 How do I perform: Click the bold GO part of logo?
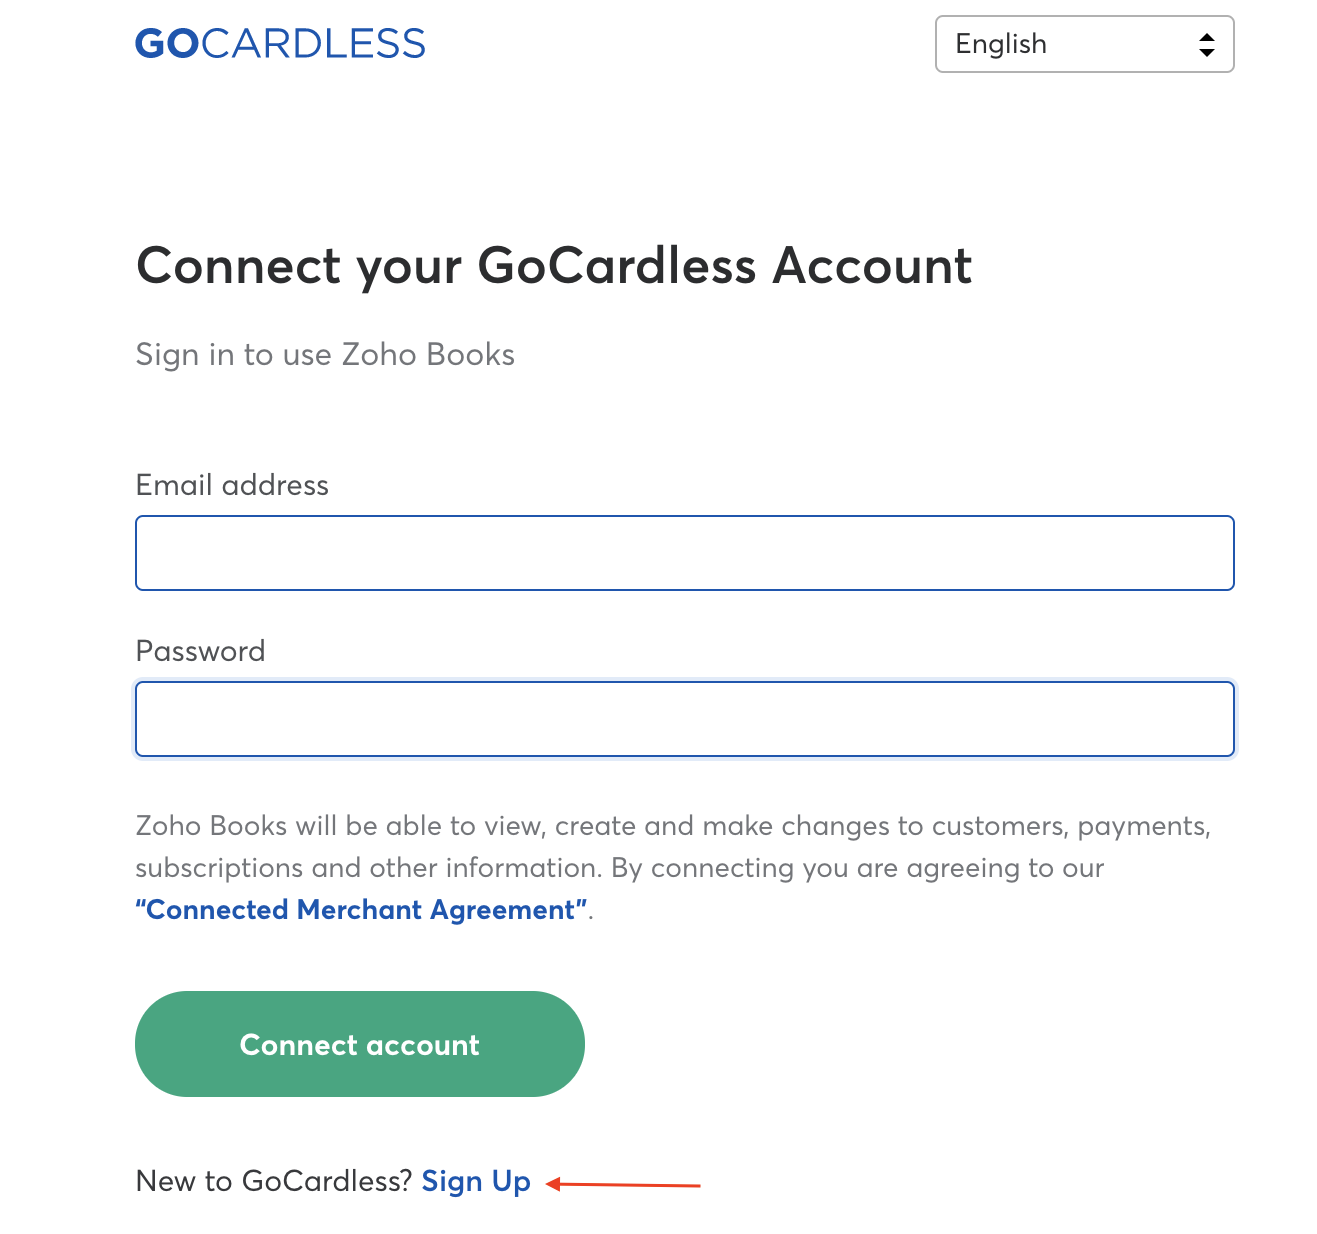[167, 44]
